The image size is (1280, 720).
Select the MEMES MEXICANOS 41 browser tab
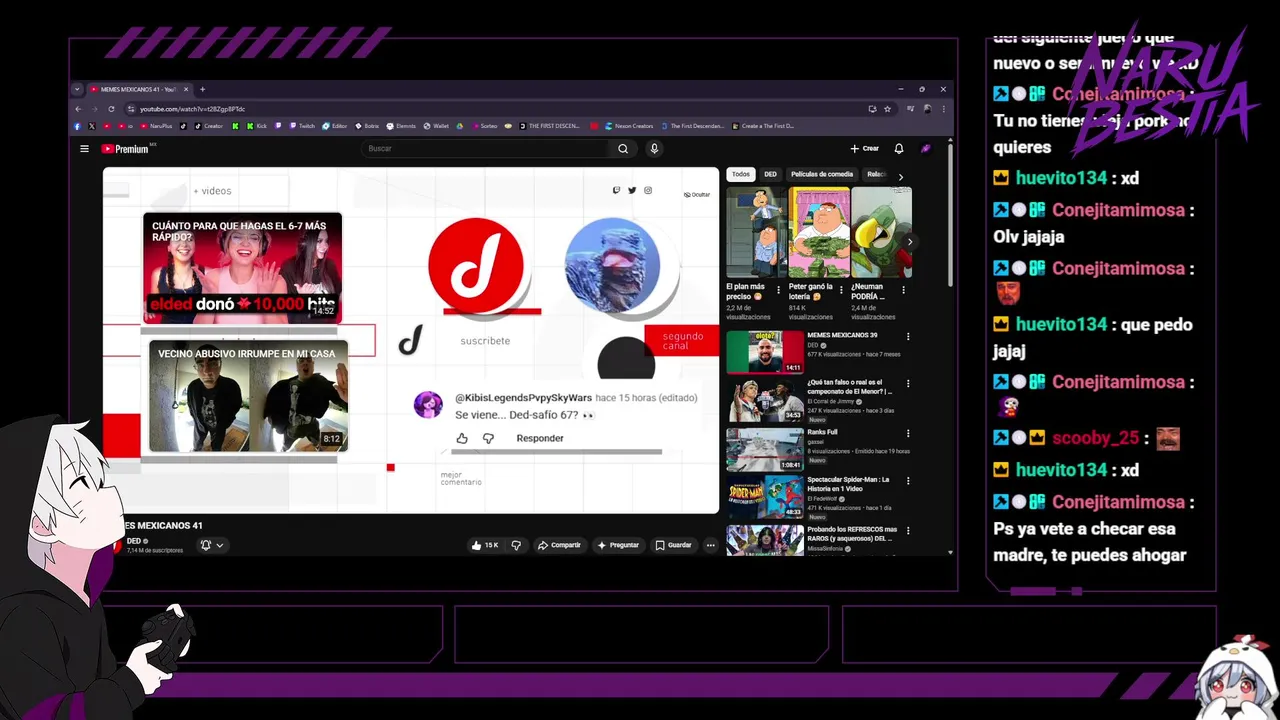(x=140, y=89)
